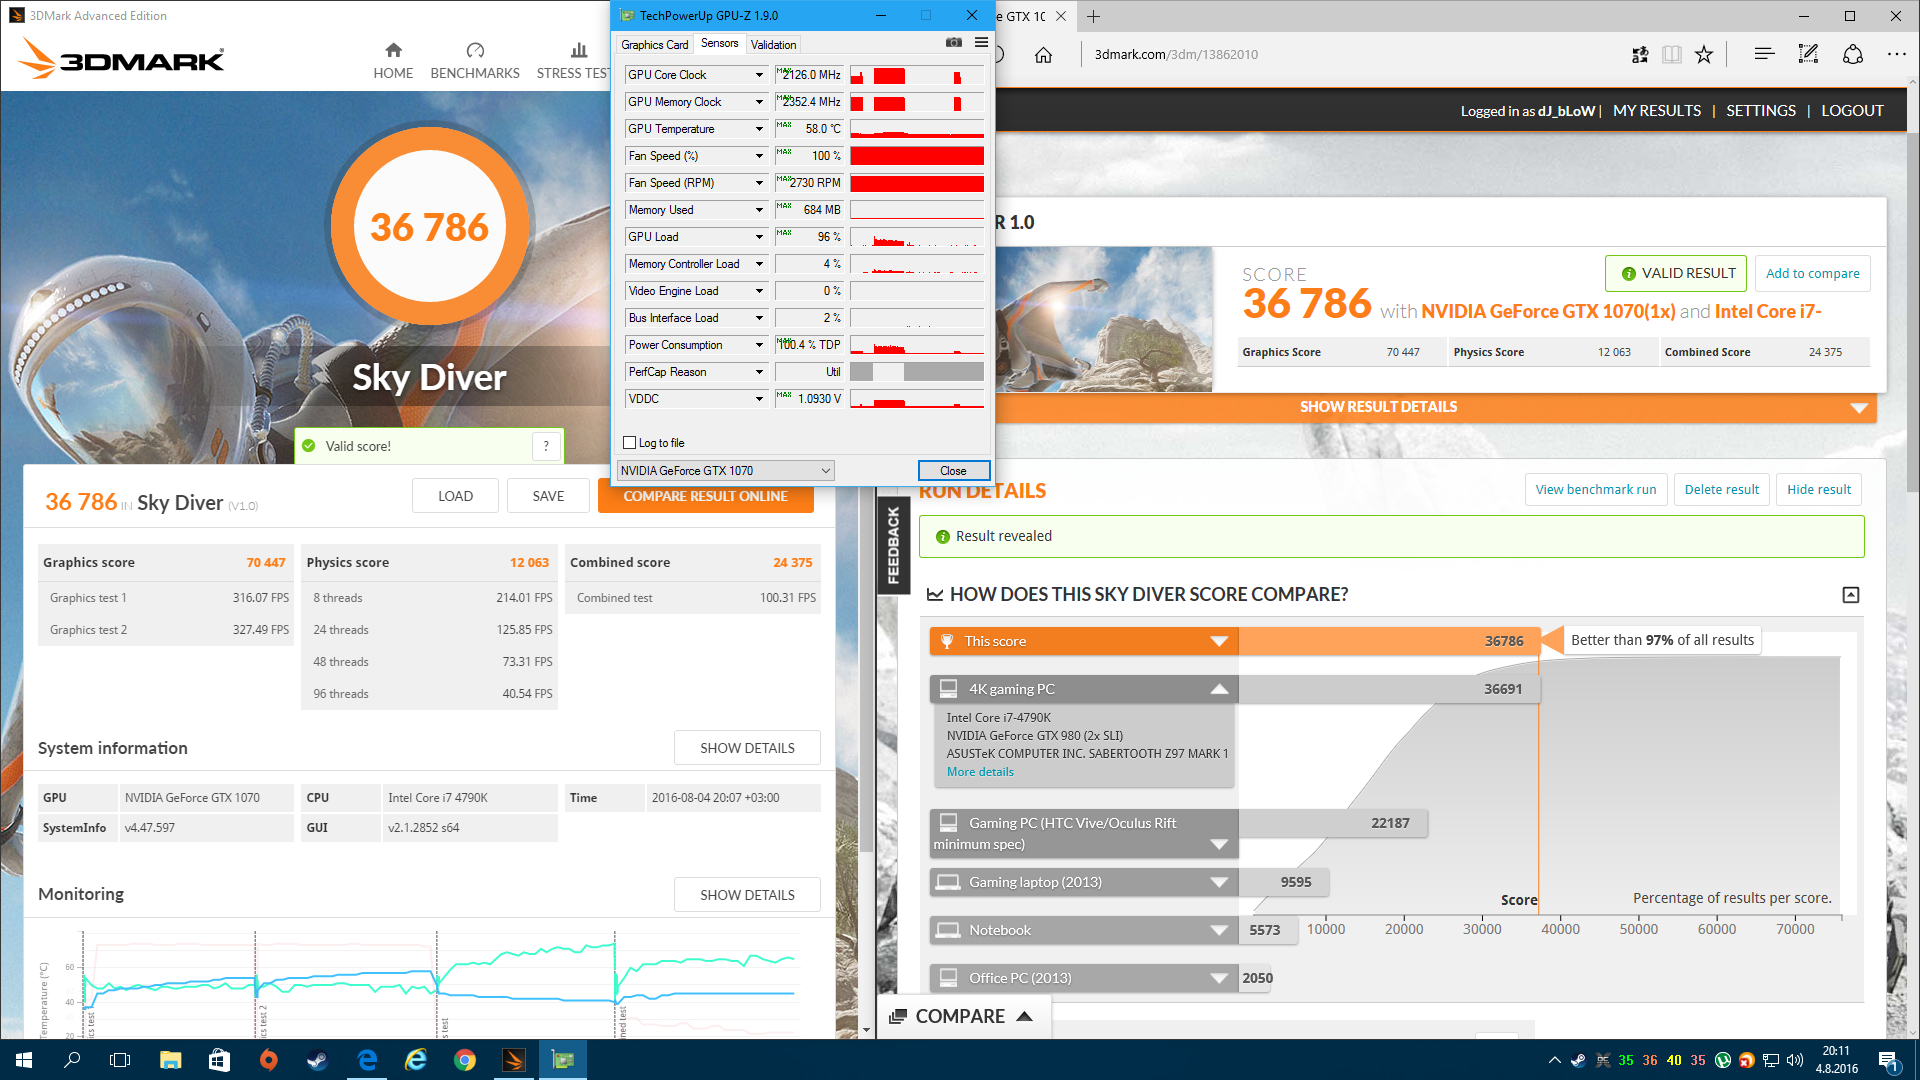Screen dimensions: 1920x1080
Task: Click the GPU-Z taskbar icon
Action: pyautogui.click(x=563, y=1060)
